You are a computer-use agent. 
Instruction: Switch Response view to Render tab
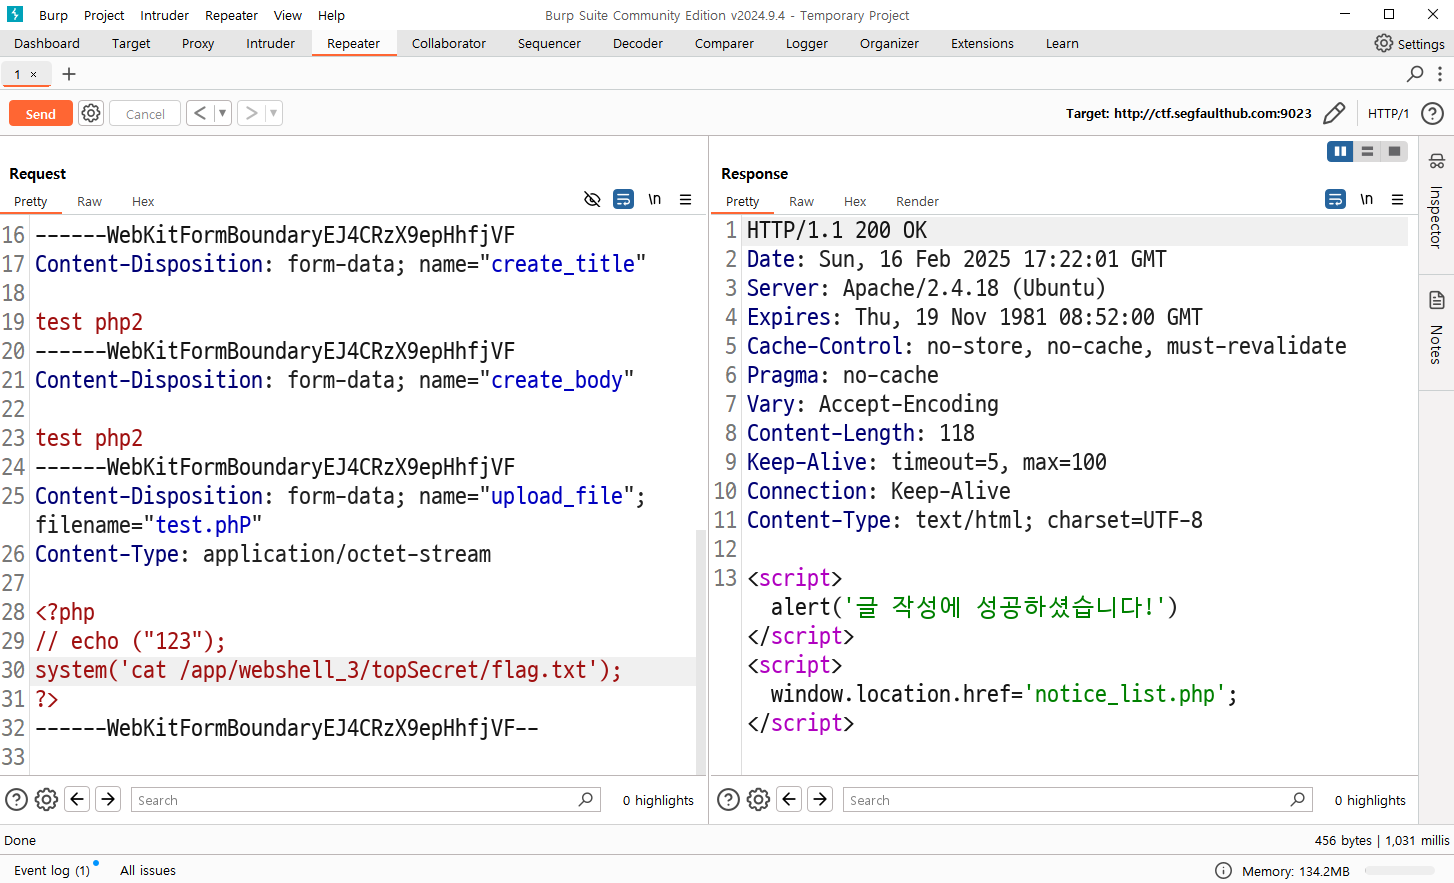click(x=917, y=201)
